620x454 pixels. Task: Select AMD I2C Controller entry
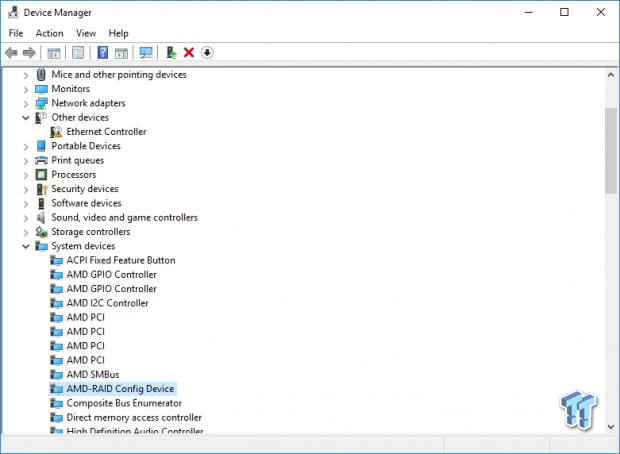click(108, 303)
